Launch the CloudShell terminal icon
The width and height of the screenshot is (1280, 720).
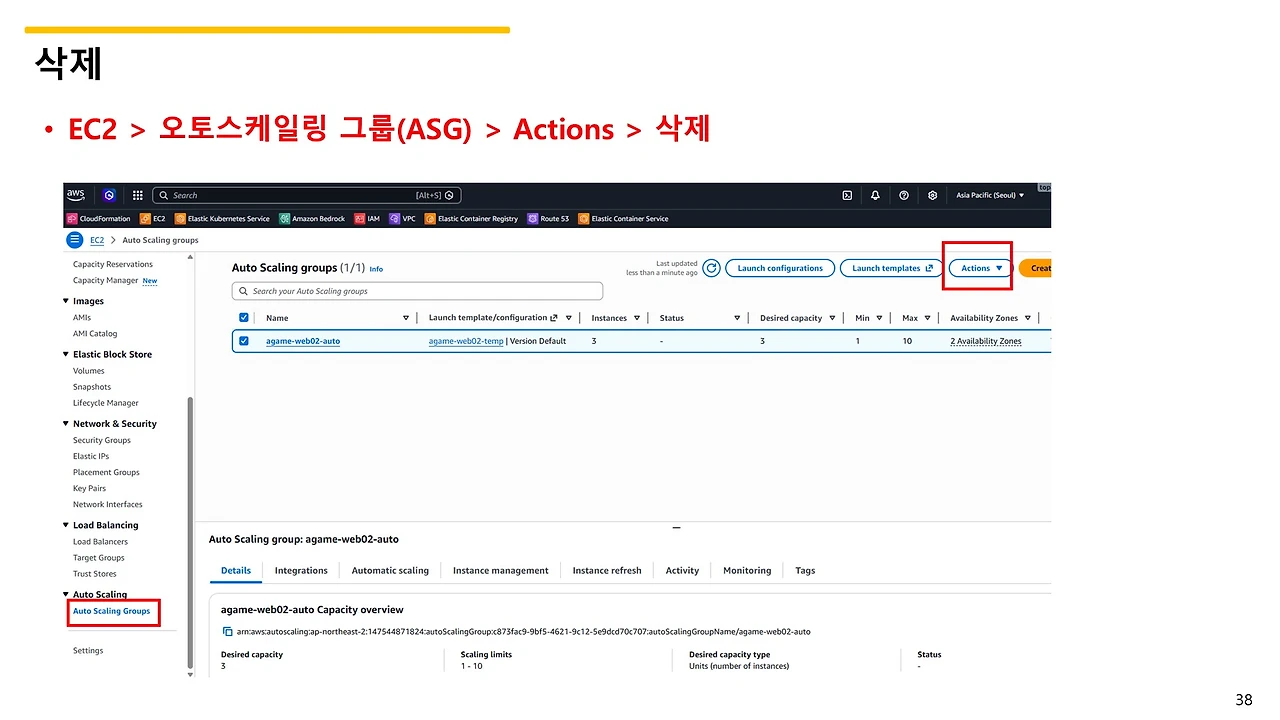847,196
